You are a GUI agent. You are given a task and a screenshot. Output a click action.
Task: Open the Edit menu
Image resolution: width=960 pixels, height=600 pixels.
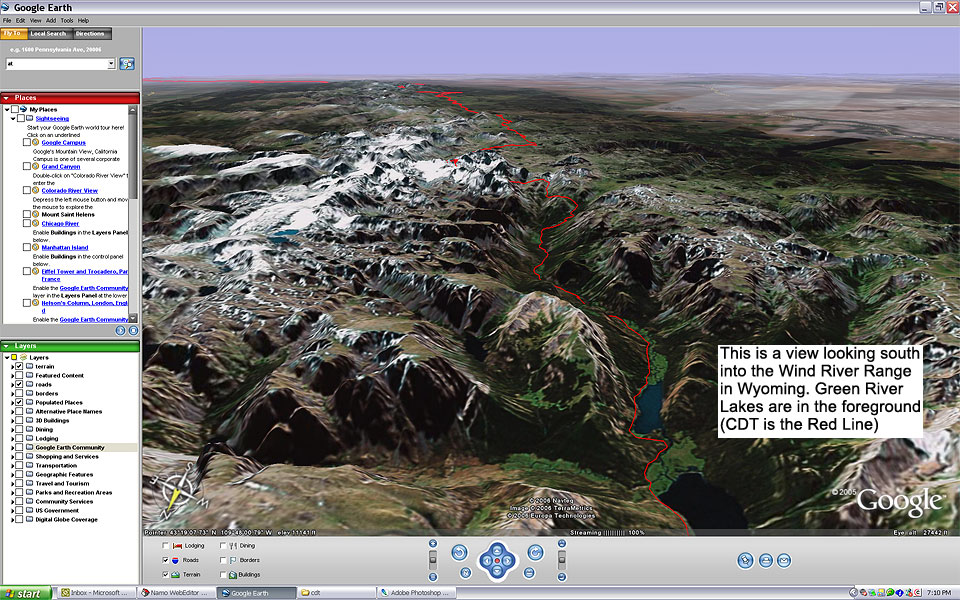pos(21,20)
